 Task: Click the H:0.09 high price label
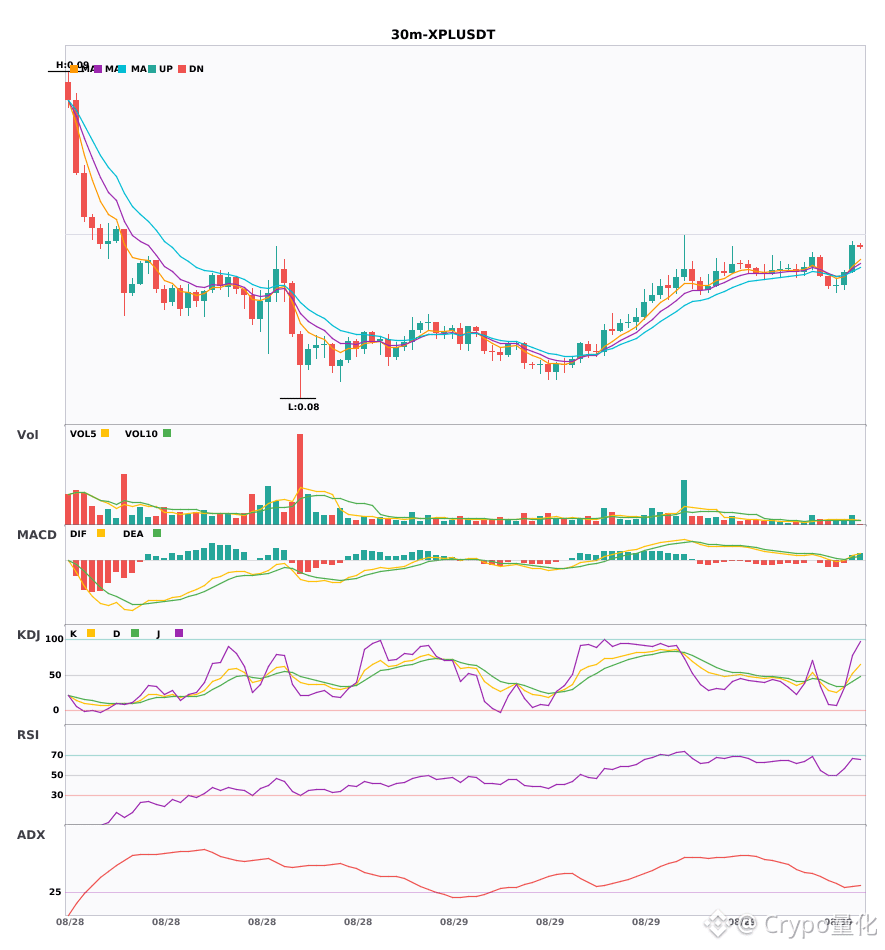[73, 64]
